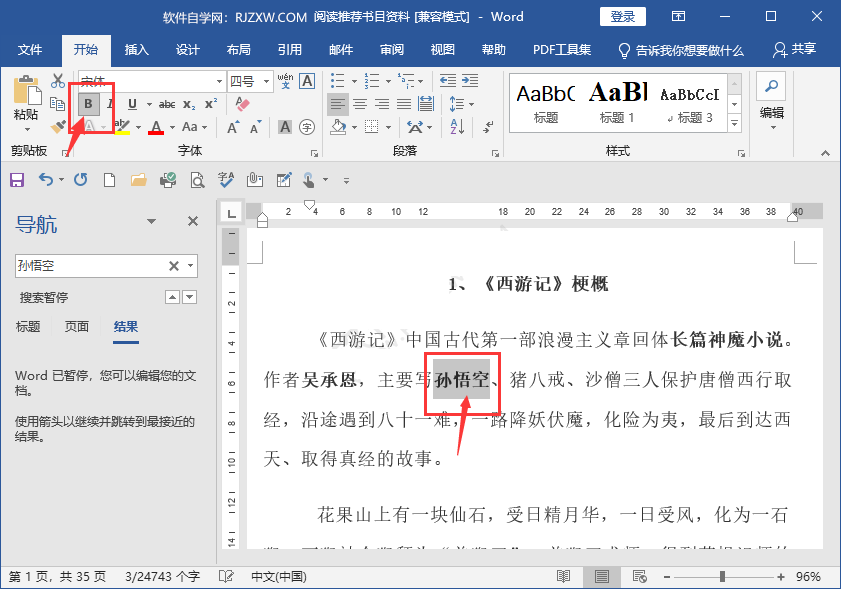The image size is (841, 589).
Task: Apply italic formatting
Action: coord(110,104)
